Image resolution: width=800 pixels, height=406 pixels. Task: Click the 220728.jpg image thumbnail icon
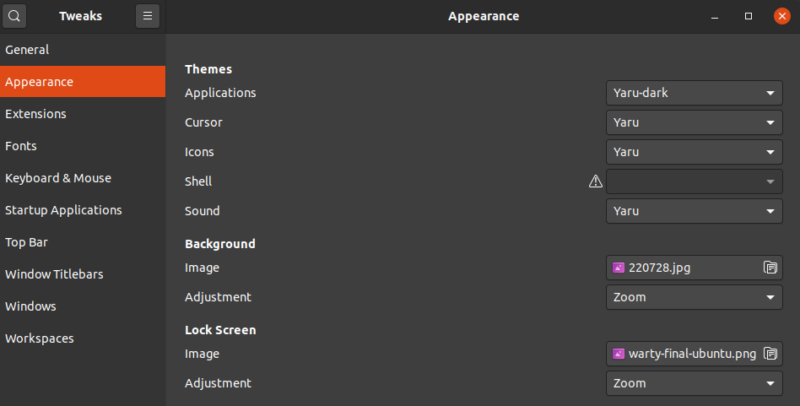619,268
